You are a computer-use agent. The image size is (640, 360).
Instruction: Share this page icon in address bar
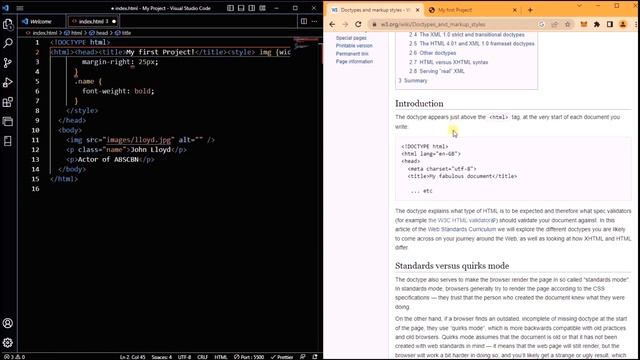[554, 24]
